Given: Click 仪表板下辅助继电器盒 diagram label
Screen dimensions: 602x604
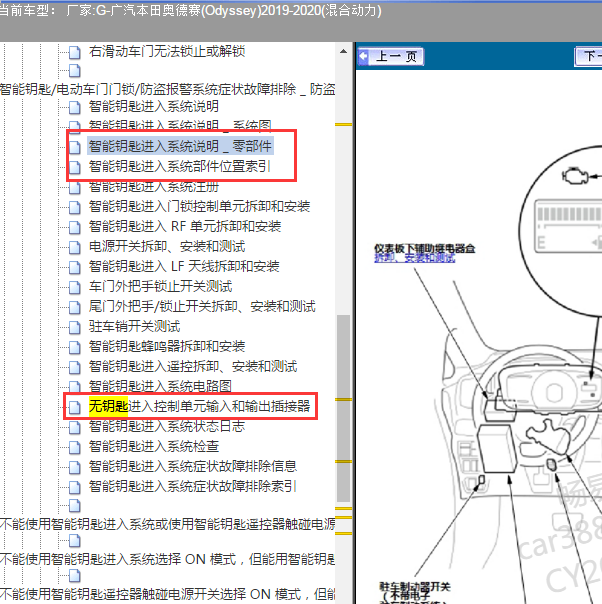Looking at the screenshot, I should tap(424, 248).
